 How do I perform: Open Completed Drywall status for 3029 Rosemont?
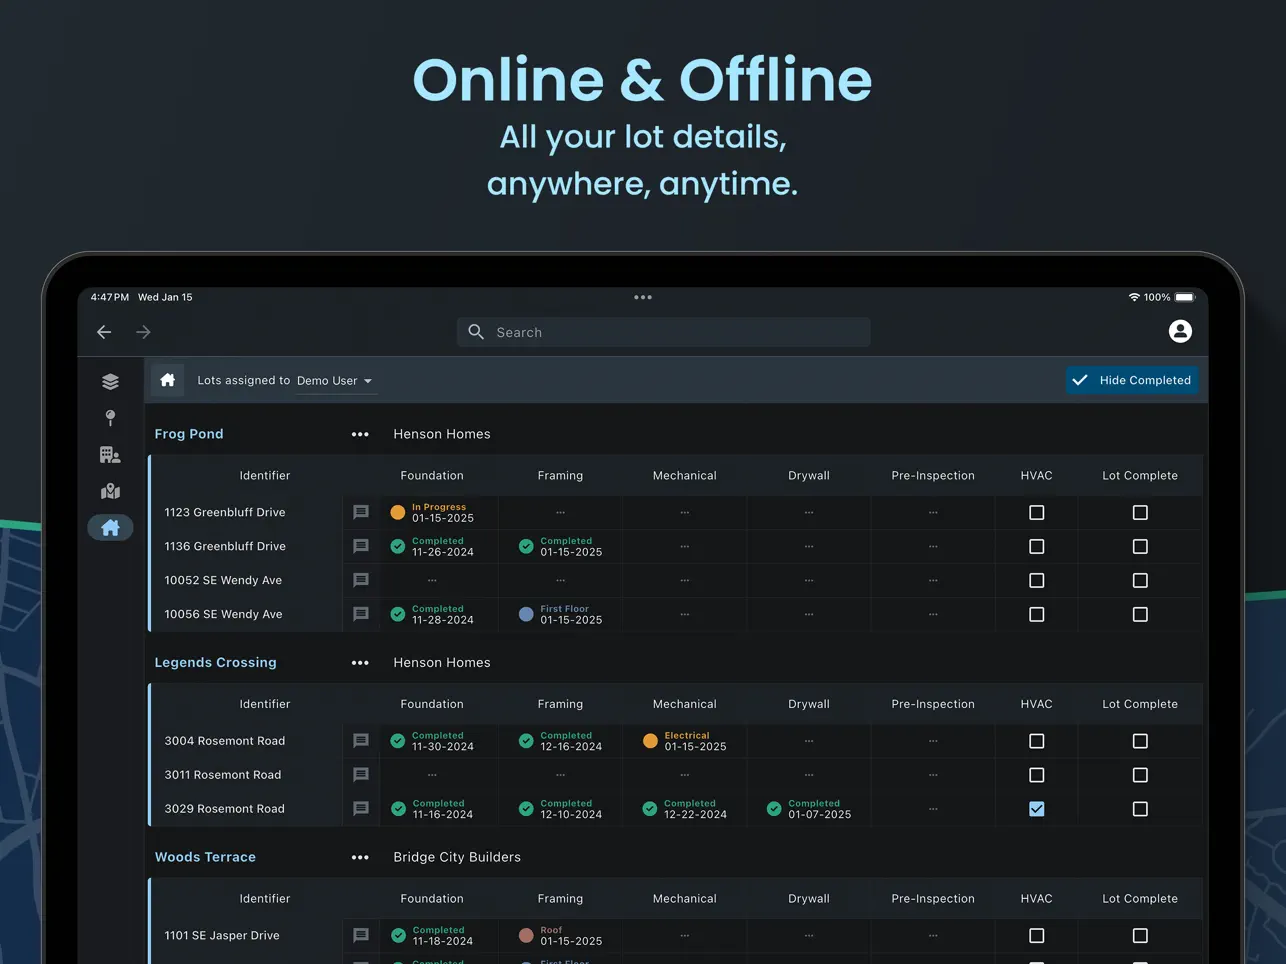(x=809, y=809)
